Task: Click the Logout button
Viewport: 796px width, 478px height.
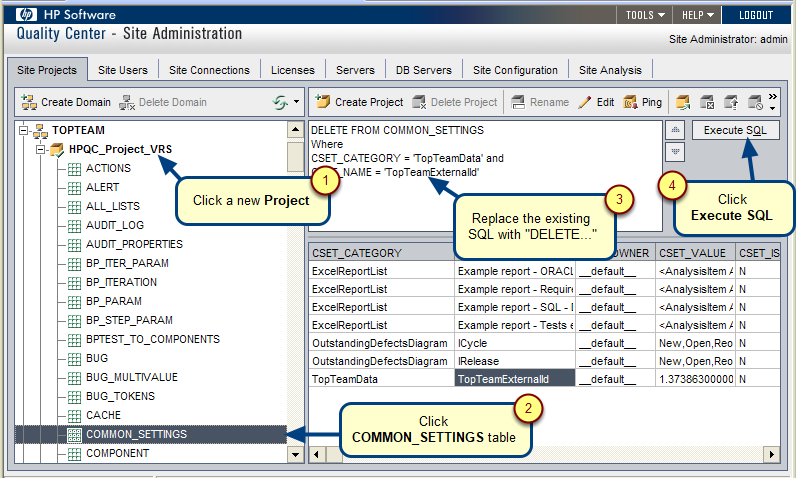Action: tap(755, 15)
